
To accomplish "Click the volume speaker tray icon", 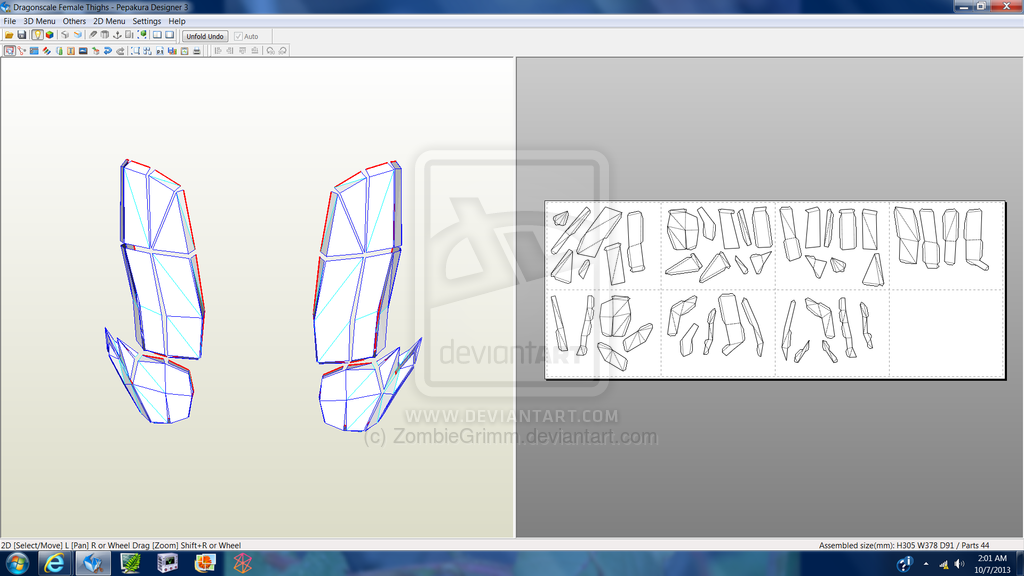I will tap(959, 564).
